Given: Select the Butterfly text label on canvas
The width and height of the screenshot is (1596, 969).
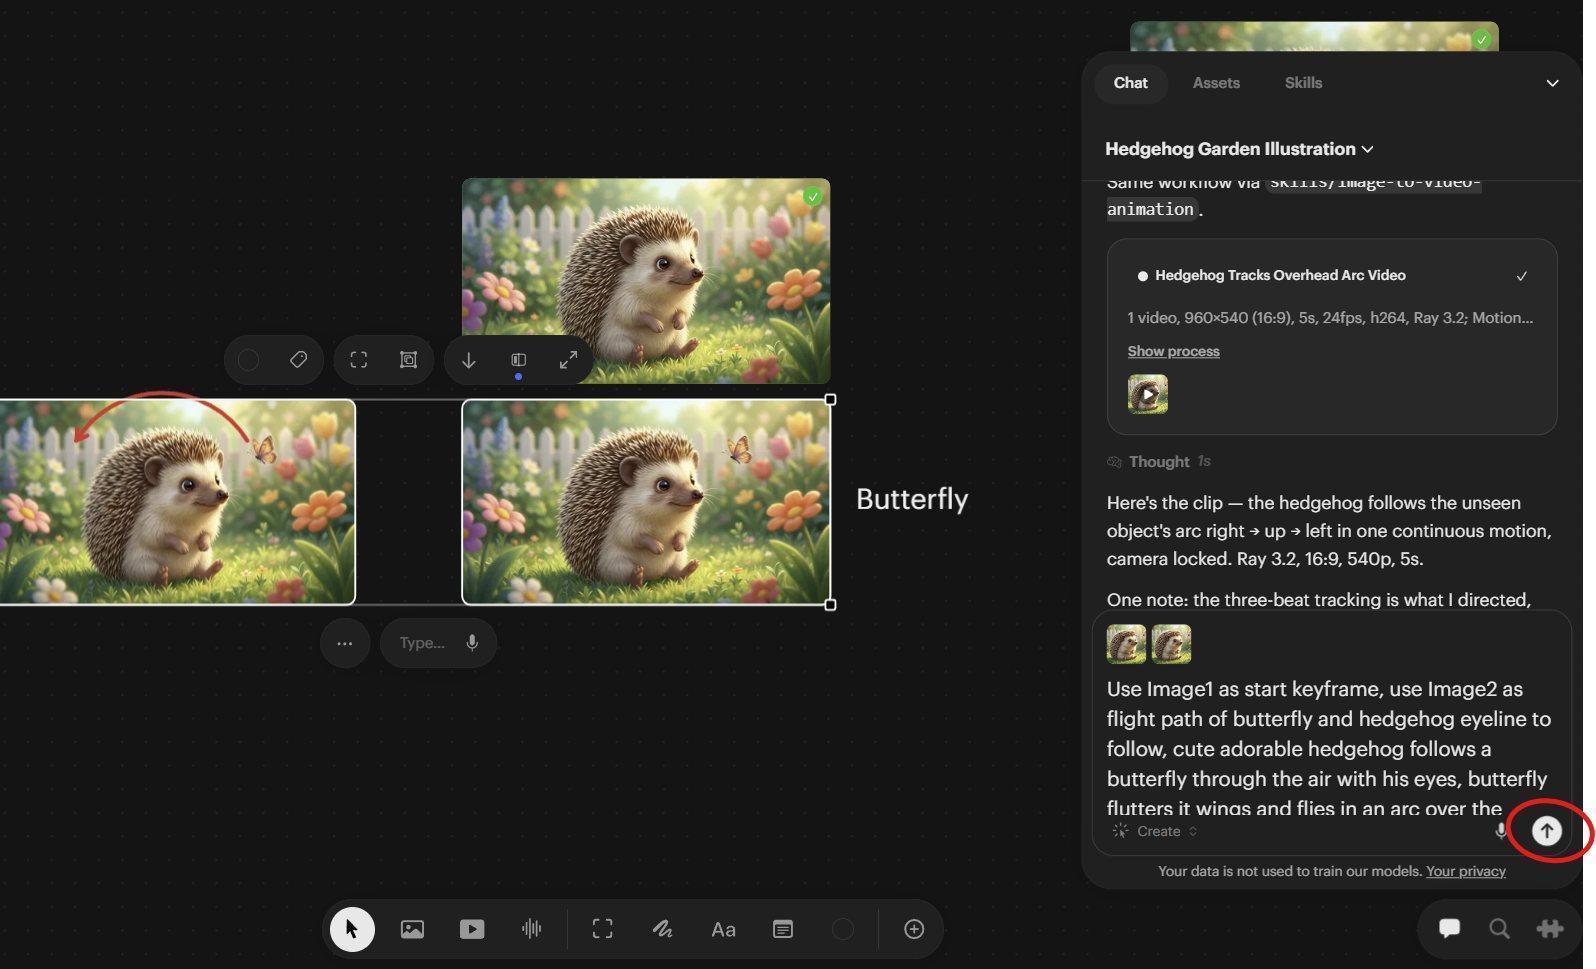Looking at the screenshot, I should (x=912, y=499).
